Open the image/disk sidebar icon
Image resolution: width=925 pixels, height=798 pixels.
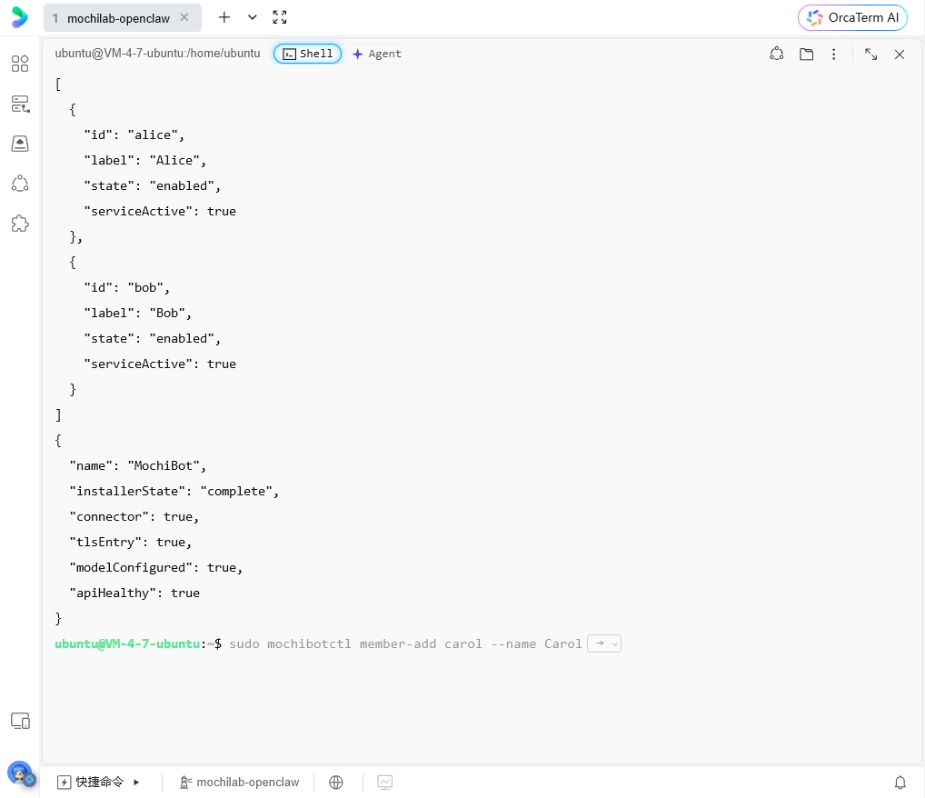20,143
